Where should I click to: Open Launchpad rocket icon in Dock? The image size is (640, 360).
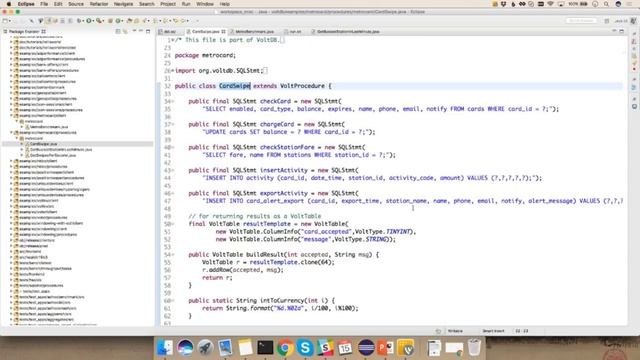[x=205, y=348]
